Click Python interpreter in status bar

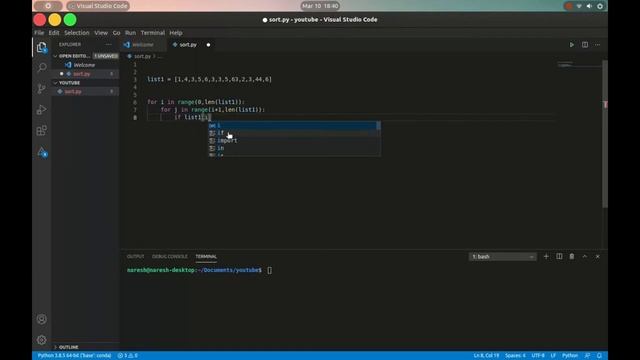point(74,356)
